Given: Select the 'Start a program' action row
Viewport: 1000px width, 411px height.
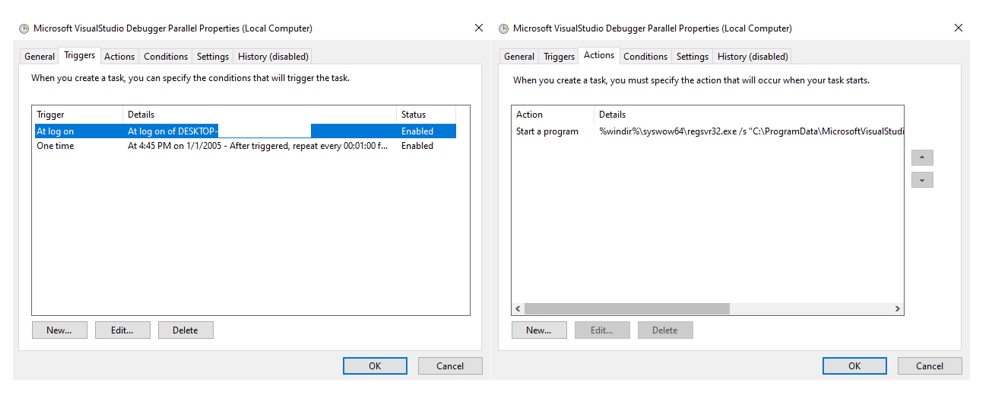Looking at the screenshot, I should click(708, 131).
